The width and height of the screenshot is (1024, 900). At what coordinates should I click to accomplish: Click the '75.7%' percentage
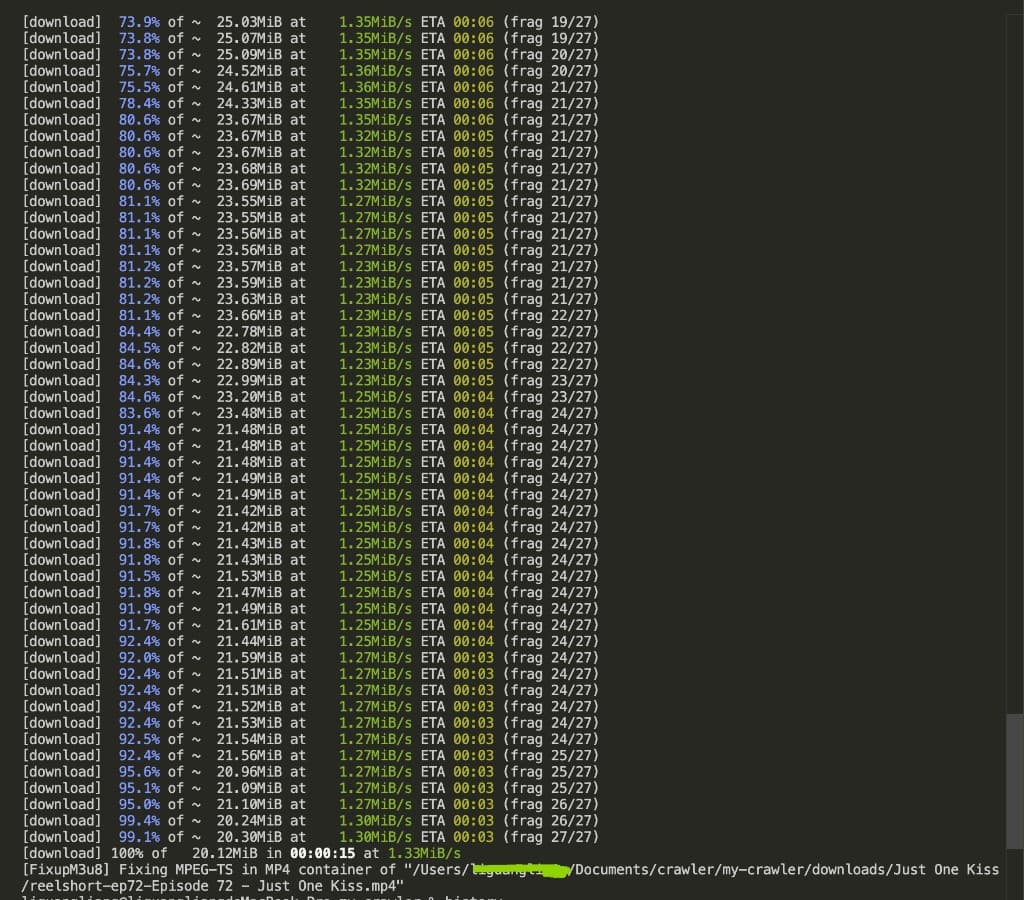point(139,71)
